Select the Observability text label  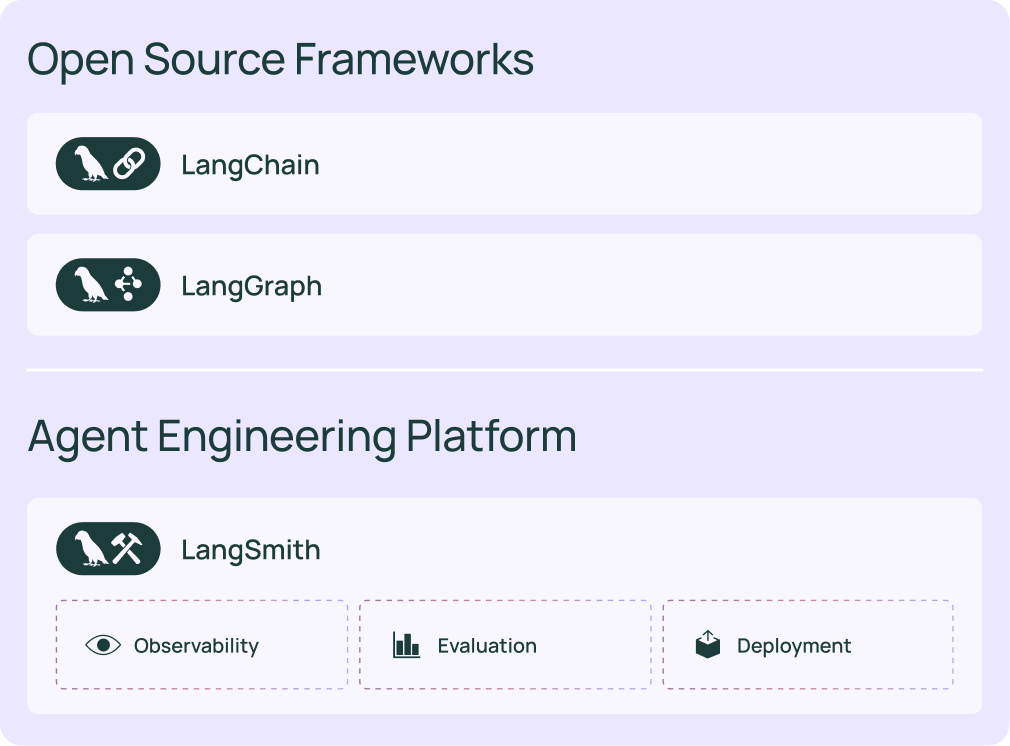point(196,646)
